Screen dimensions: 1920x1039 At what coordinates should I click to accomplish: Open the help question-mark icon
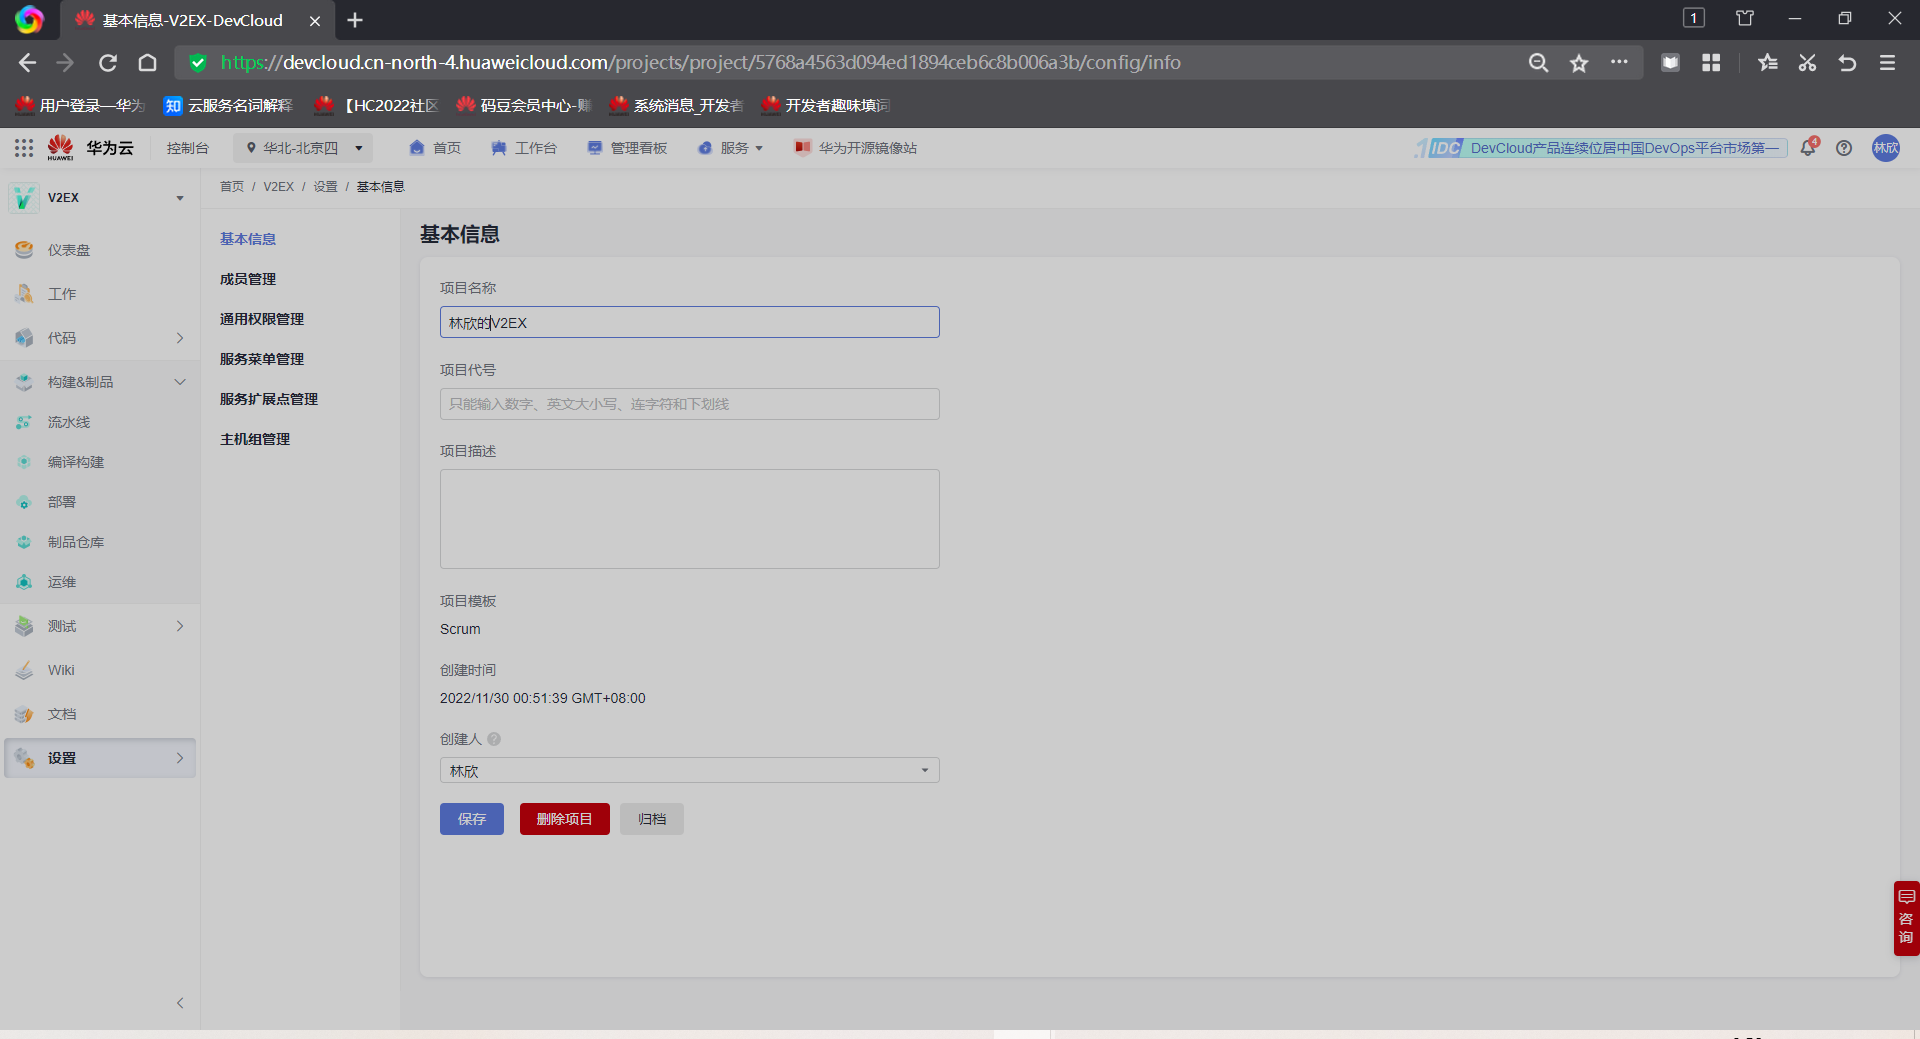[1844, 148]
